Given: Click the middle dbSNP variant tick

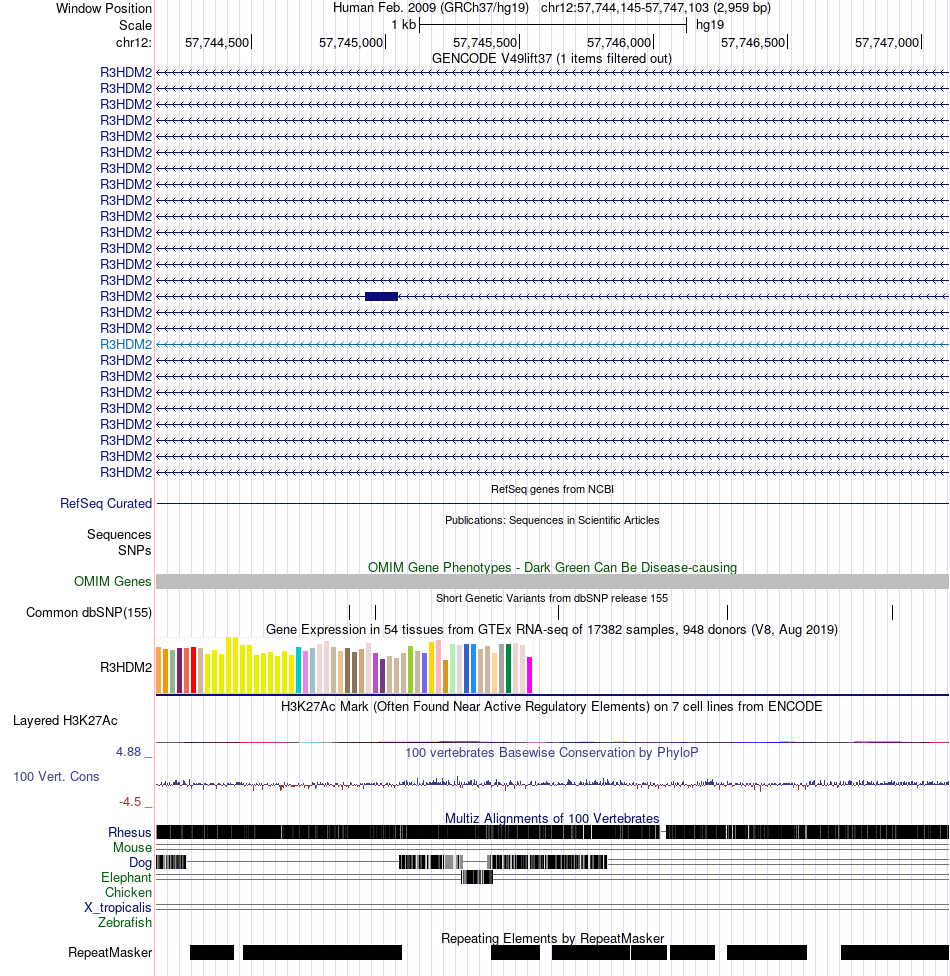Looking at the screenshot, I should pyautogui.click(x=558, y=612).
